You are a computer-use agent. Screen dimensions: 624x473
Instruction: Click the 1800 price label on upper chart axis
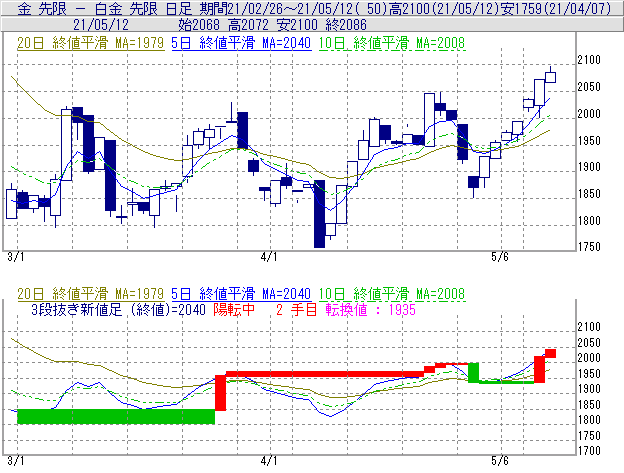pyautogui.click(x=589, y=220)
